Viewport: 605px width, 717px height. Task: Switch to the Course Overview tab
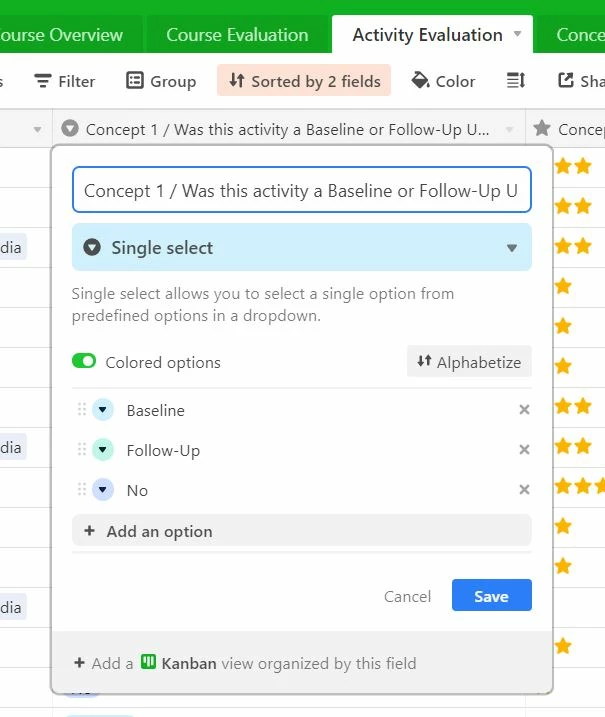[61, 35]
